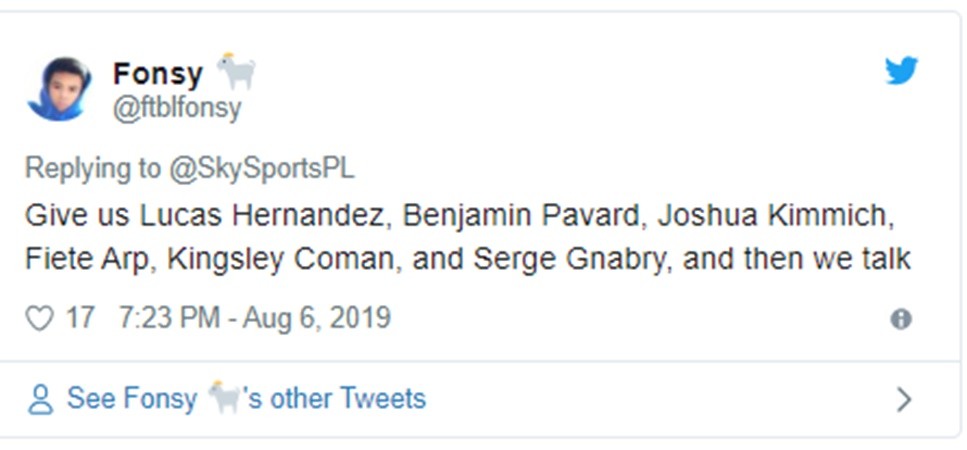Open the 7:23 PM - Aug 6, 2019 timestamp
This screenshot has height=450, width=967.
254,319
